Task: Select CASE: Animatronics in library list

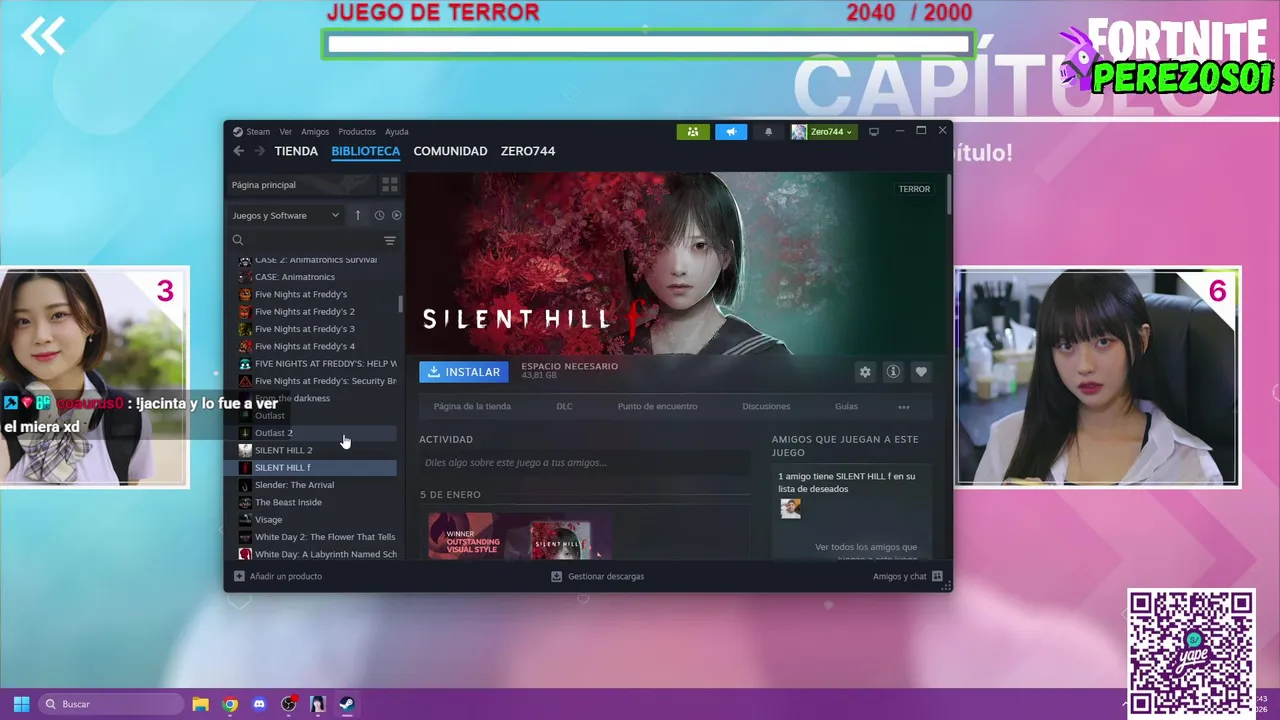Action: (x=294, y=277)
